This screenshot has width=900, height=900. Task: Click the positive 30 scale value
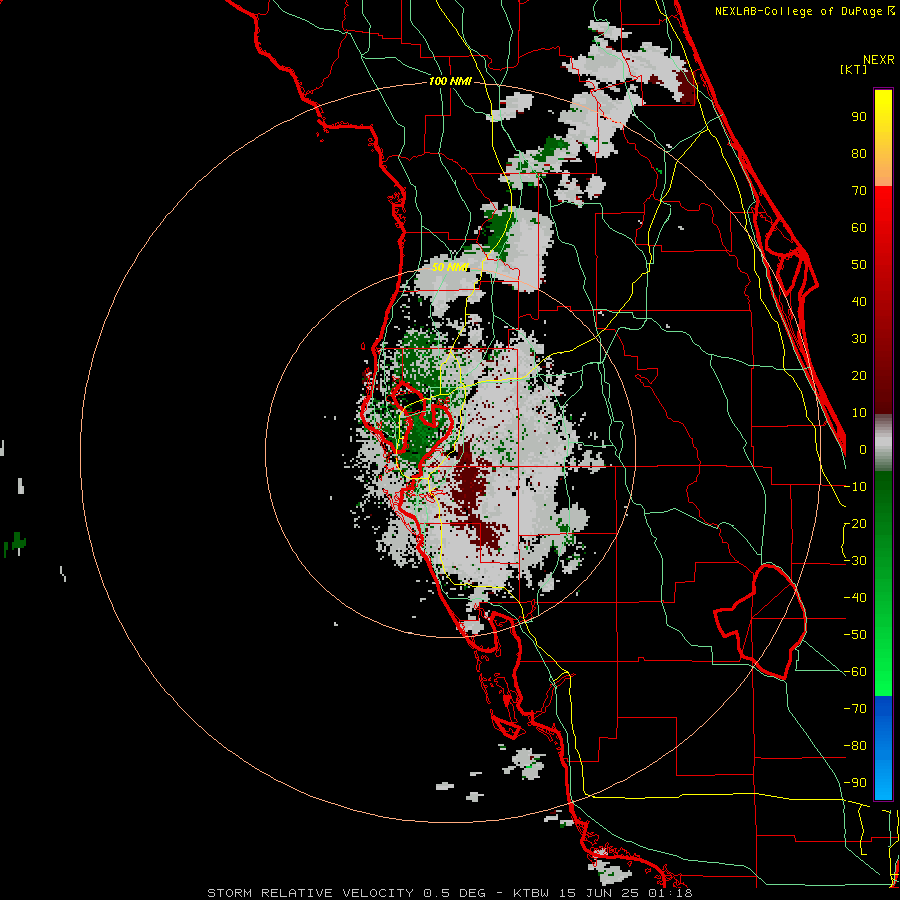859,339
